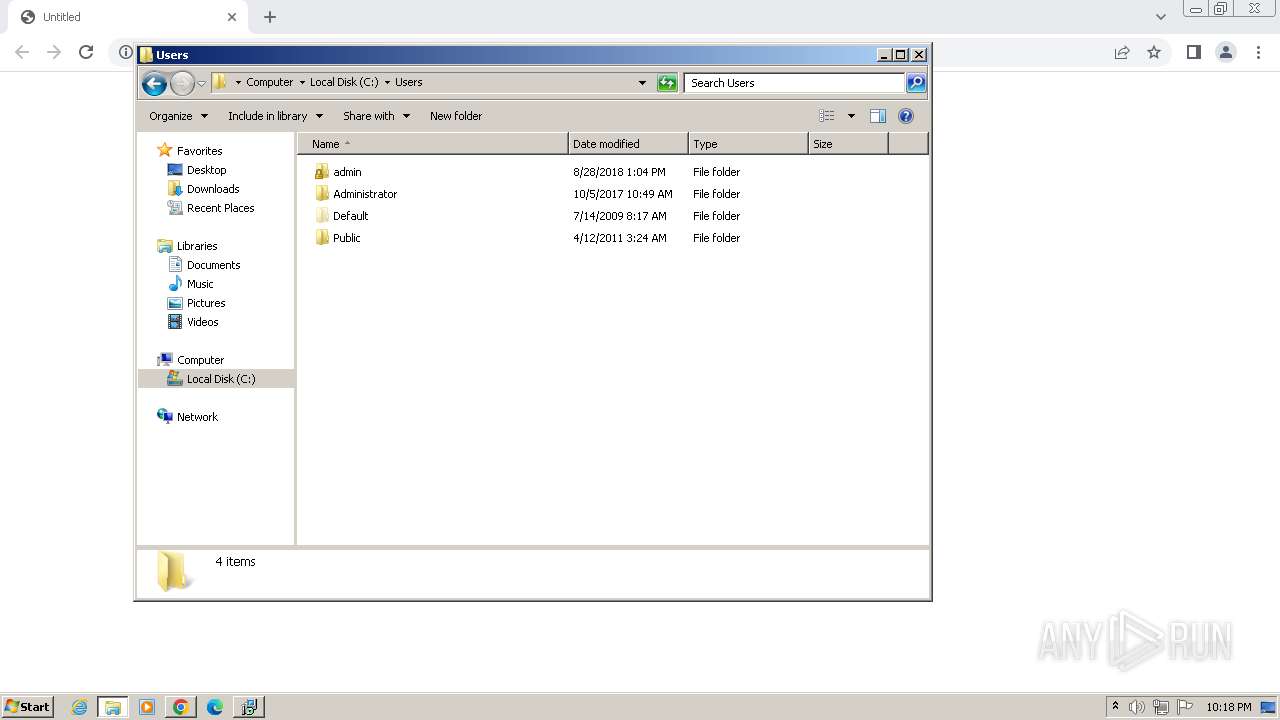Open the Share with menu

pyautogui.click(x=376, y=116)
